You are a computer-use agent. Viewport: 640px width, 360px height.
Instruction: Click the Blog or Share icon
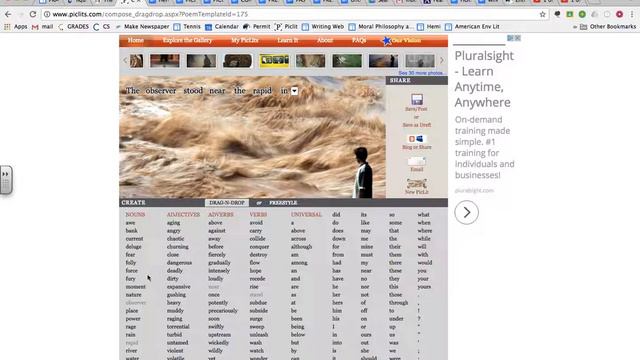tap(416, 139)
